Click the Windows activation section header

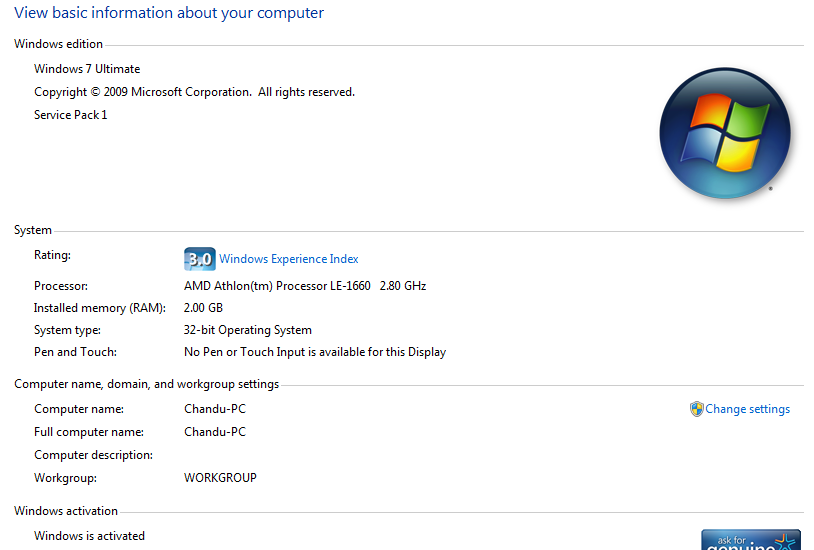(66, 511)
